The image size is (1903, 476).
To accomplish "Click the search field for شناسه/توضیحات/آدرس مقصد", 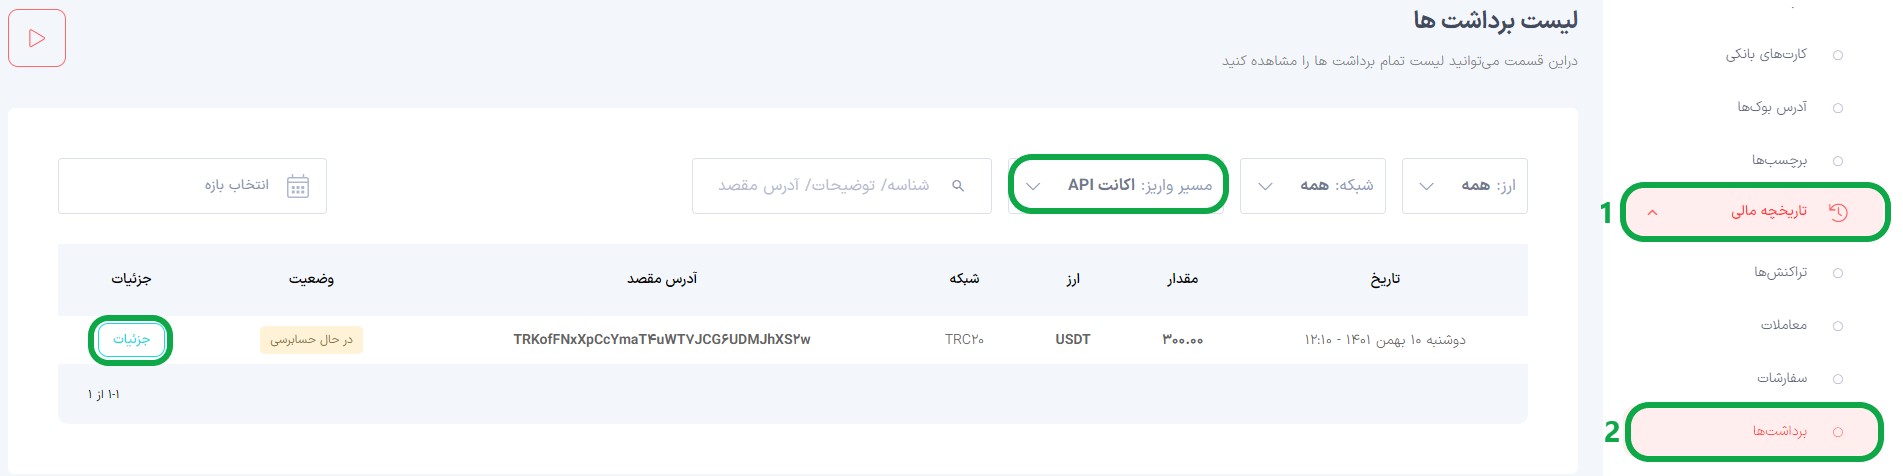I will tap(841, 186).
